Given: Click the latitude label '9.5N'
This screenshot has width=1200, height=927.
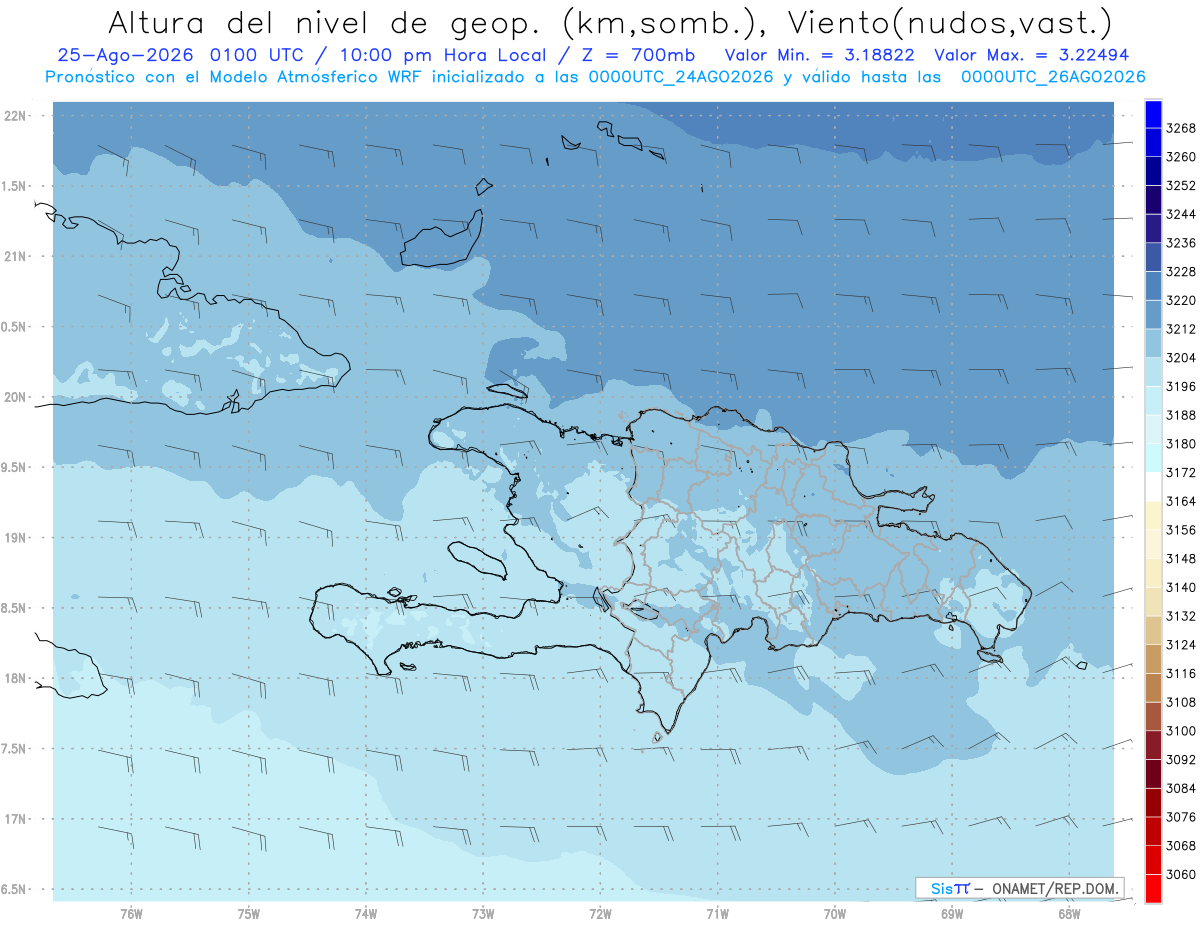Looking at the screenshot, I should coord(15,468).
